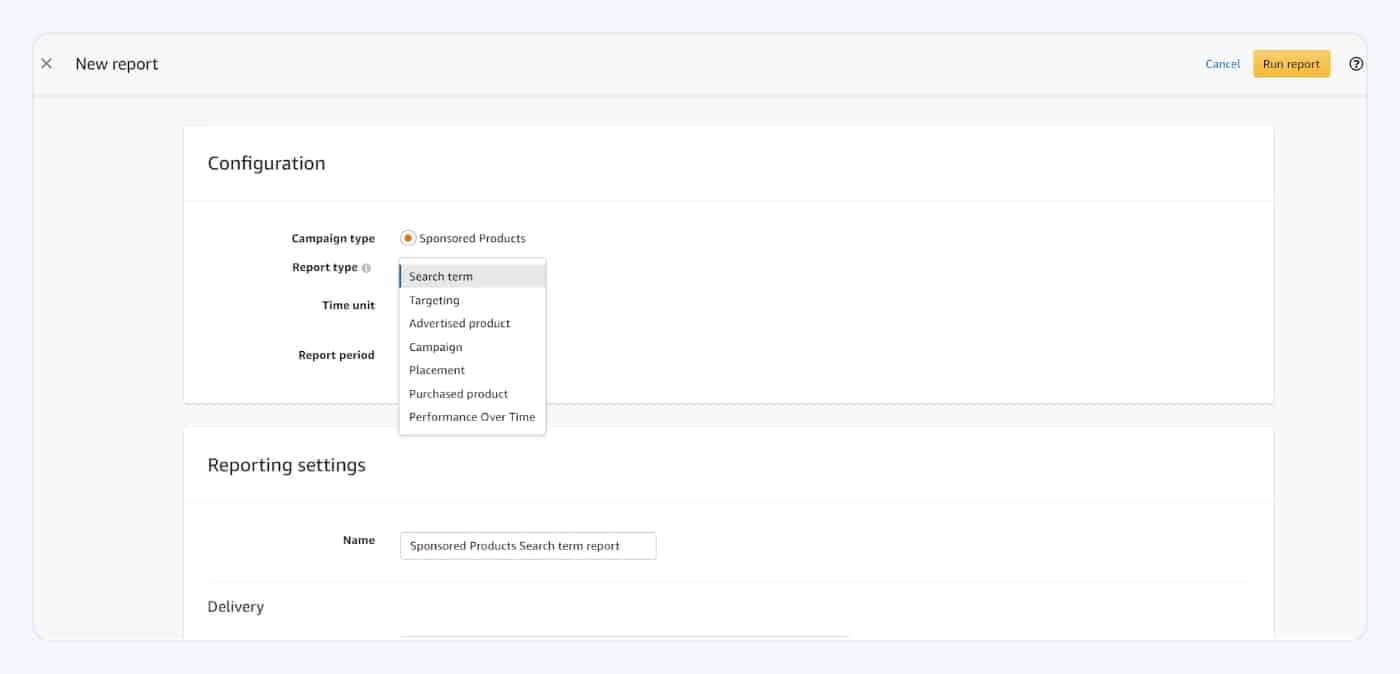Choose Campaign report type
The image size is (1400, 674).
click(472, 347)
